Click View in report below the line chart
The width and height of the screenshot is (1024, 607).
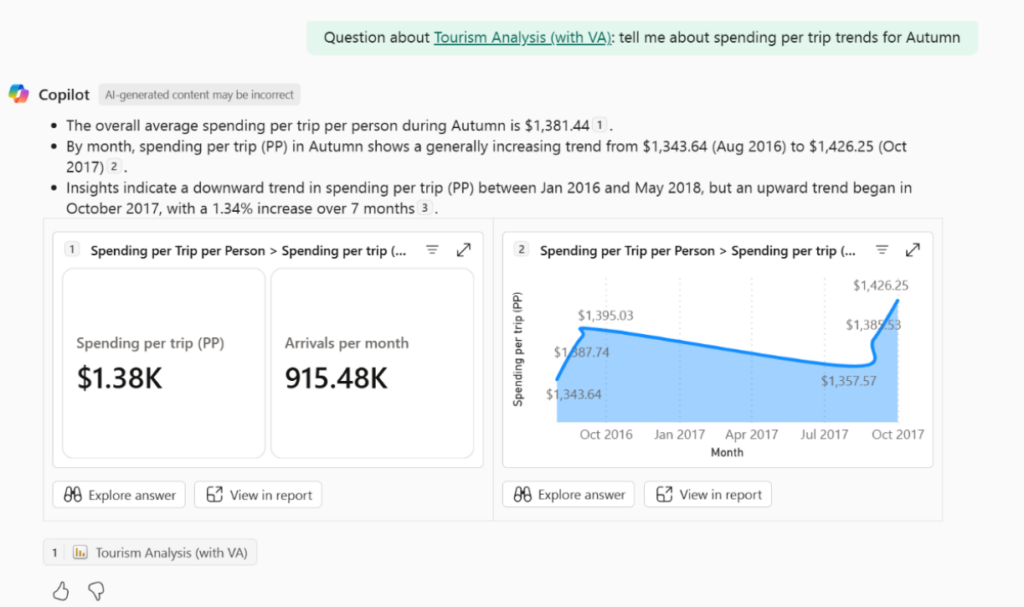[x=708, y=494]
